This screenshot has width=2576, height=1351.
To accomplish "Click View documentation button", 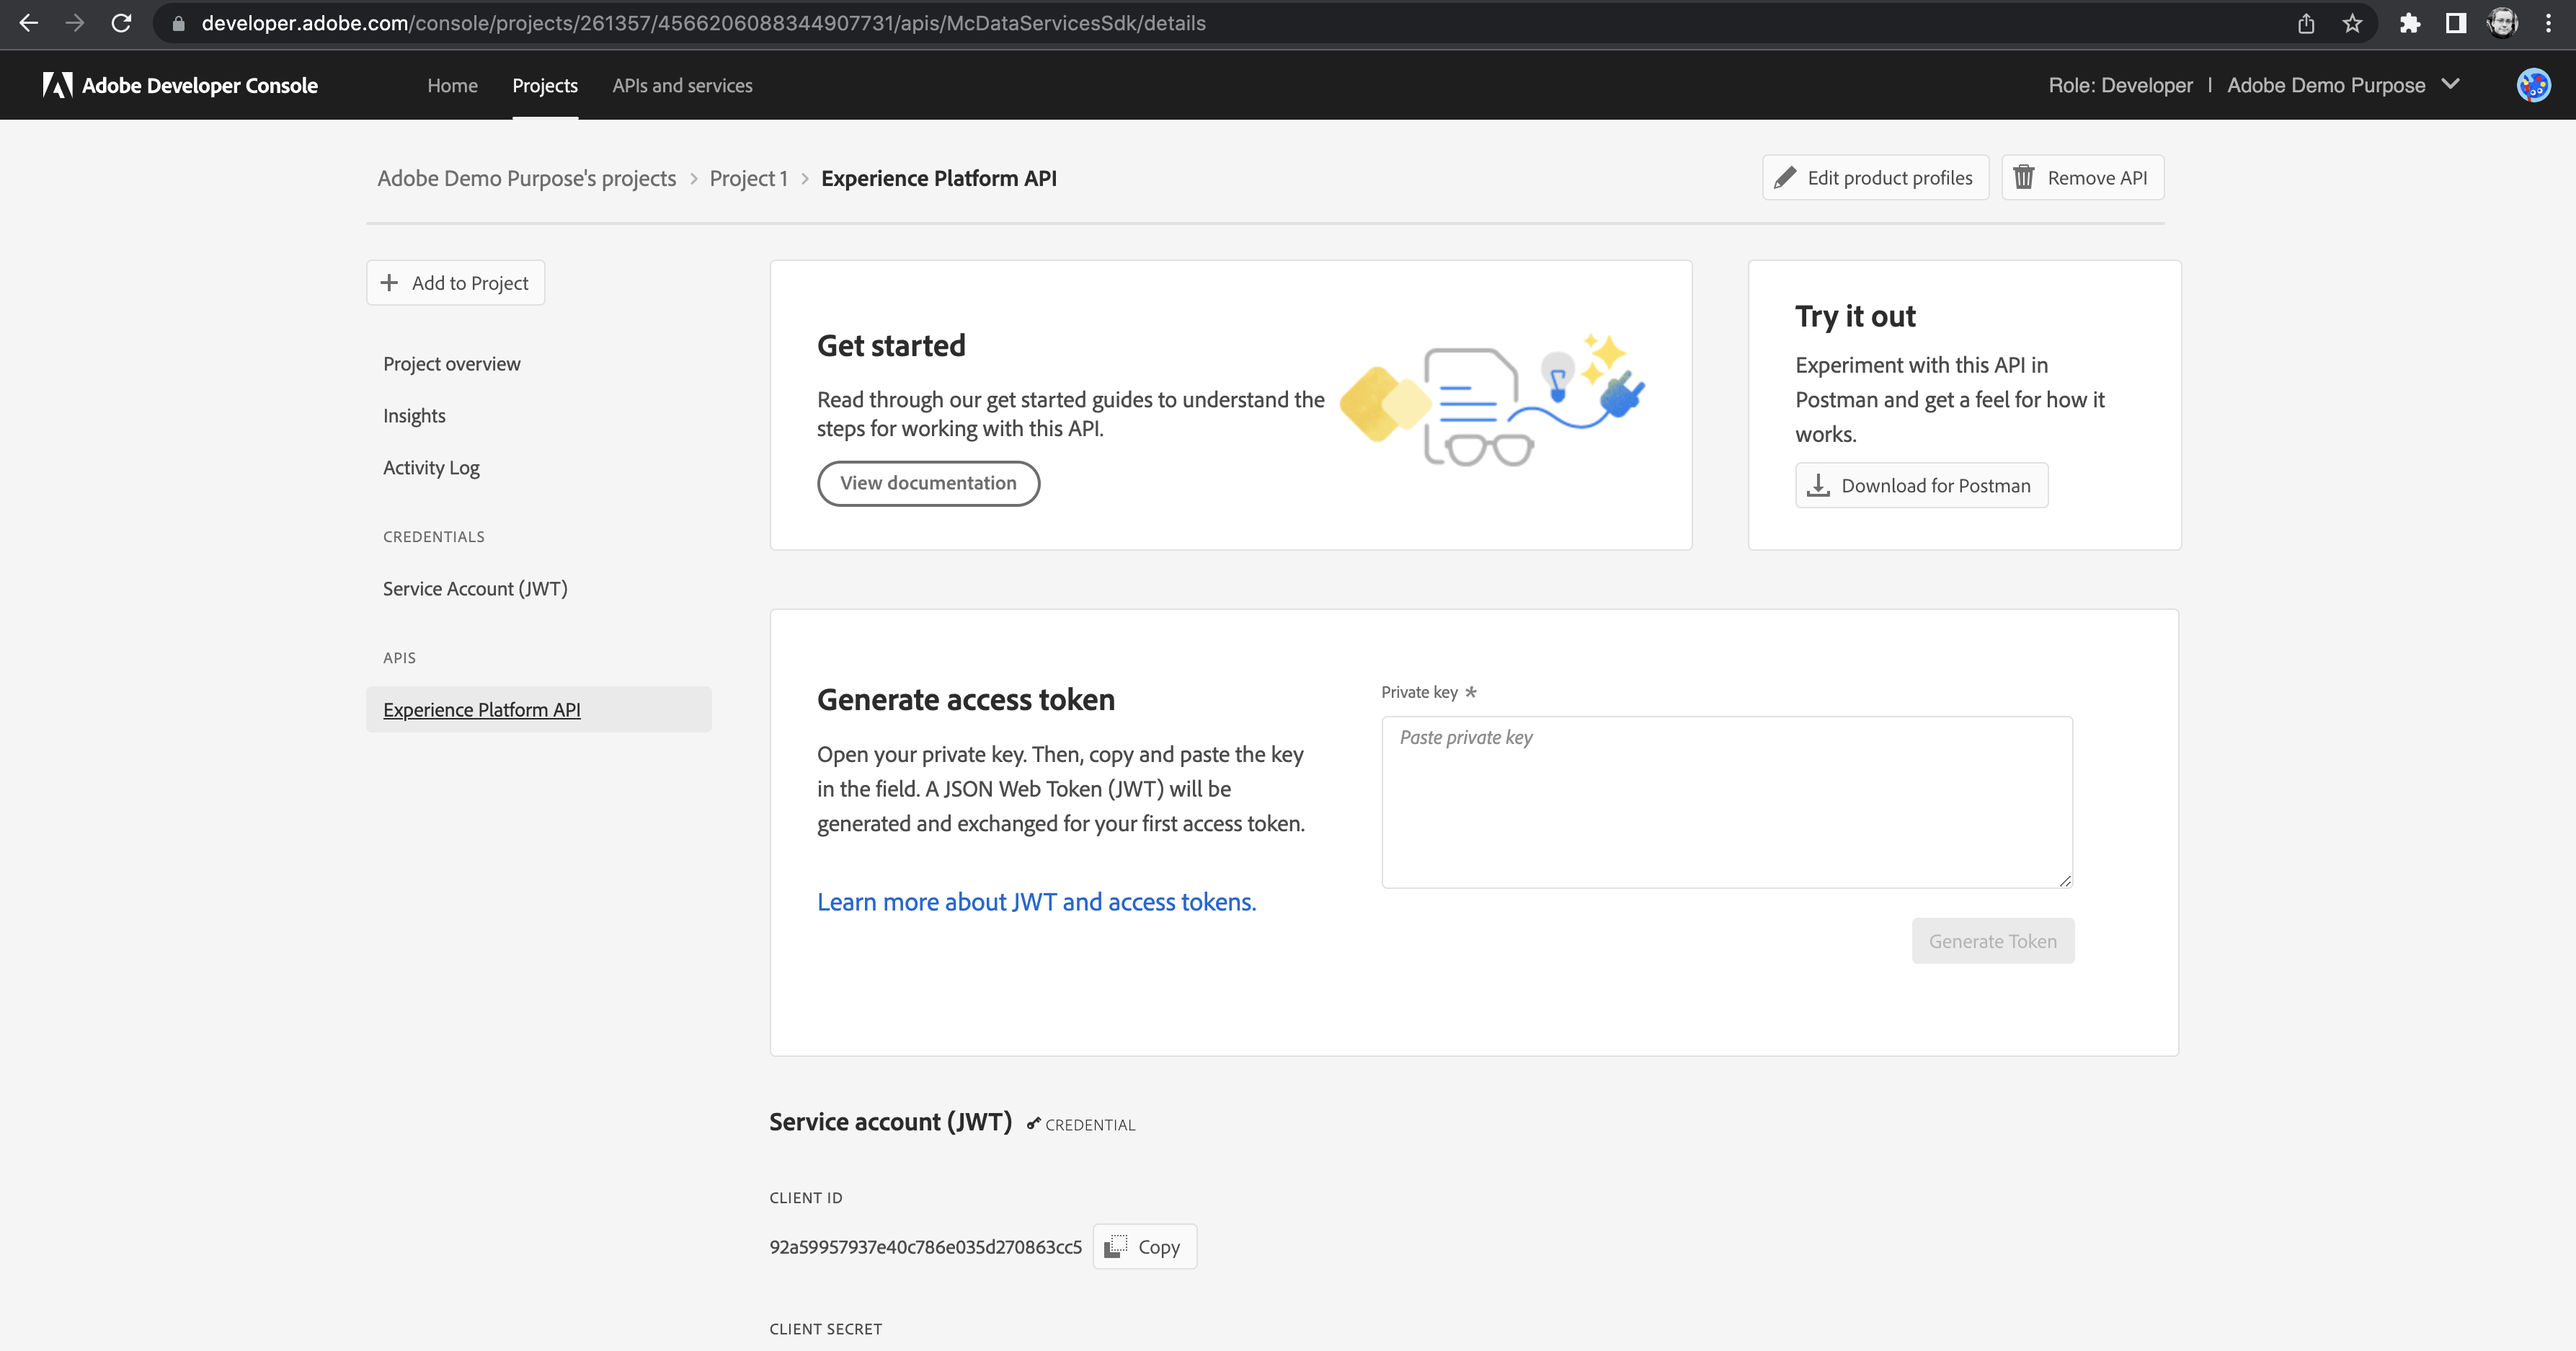I will [928, 483].
